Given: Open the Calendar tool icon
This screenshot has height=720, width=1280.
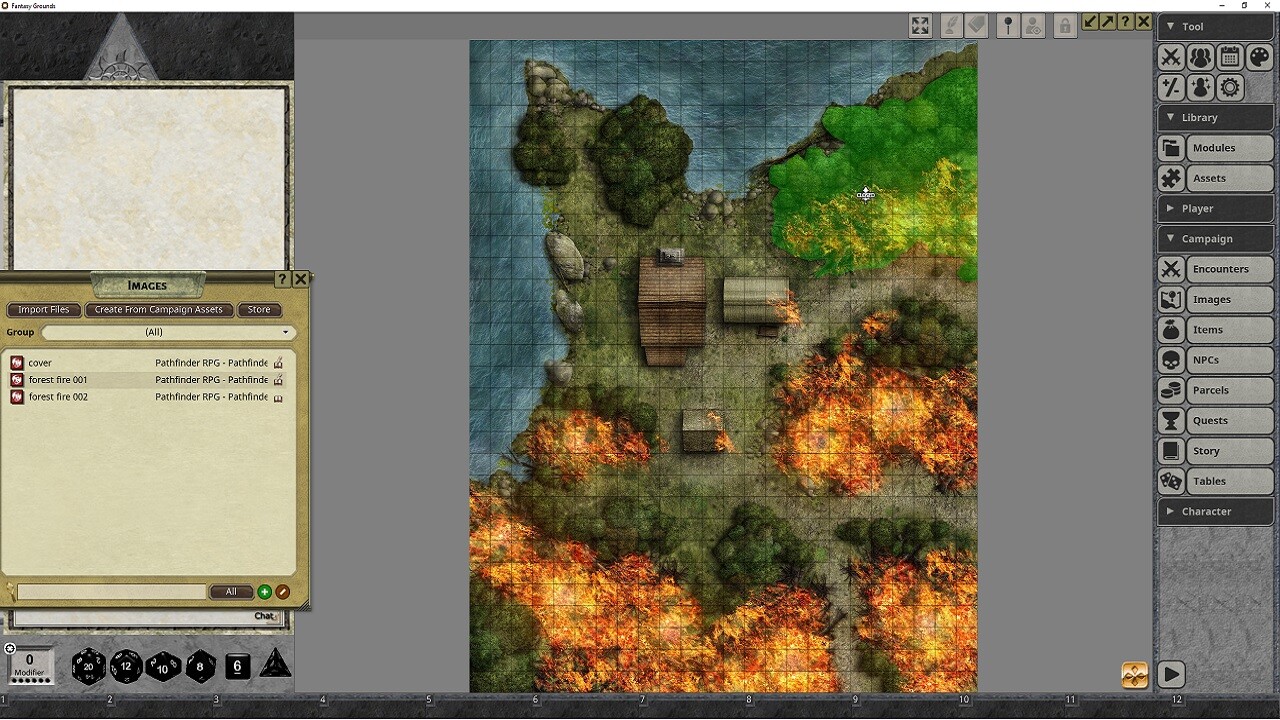Looking at the screenshot, I should click(1229, 57).
